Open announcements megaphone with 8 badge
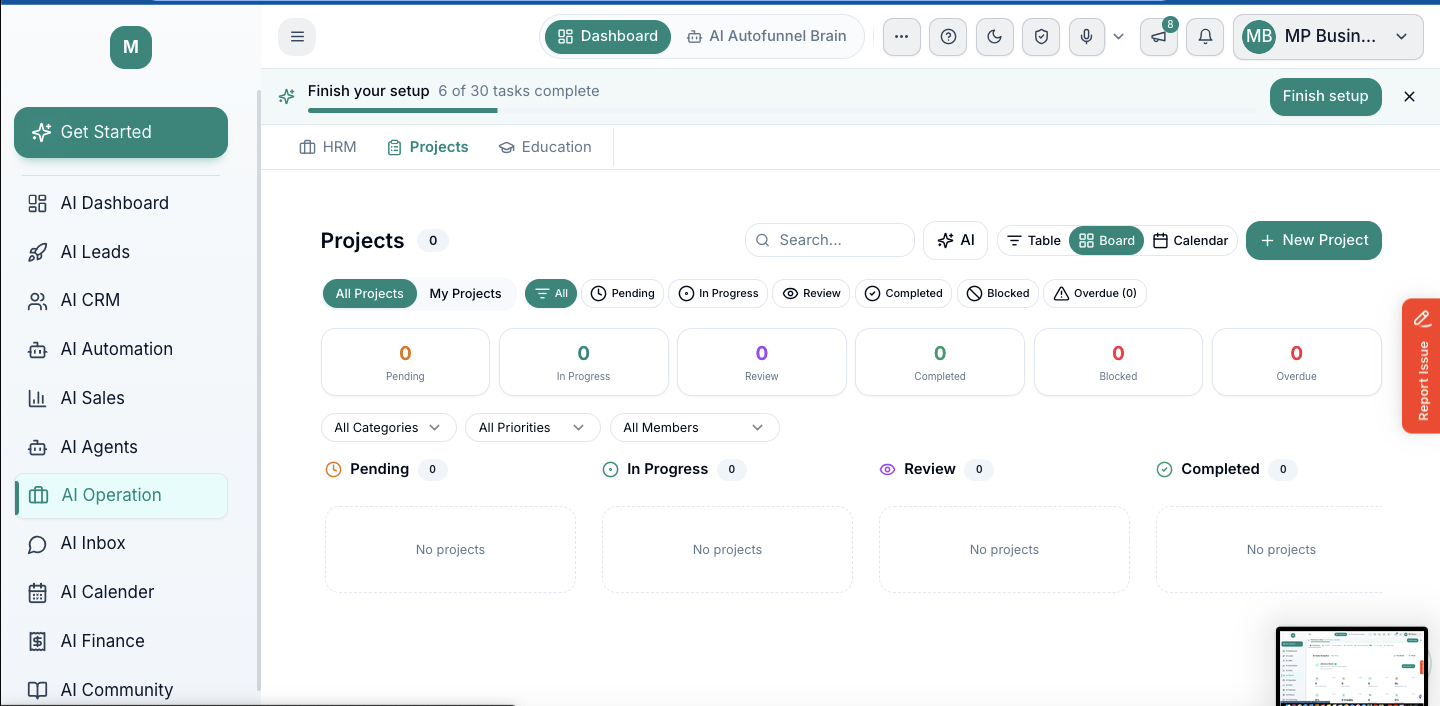This screenshot has width=1440, height=706. [x=1158, y=37]
